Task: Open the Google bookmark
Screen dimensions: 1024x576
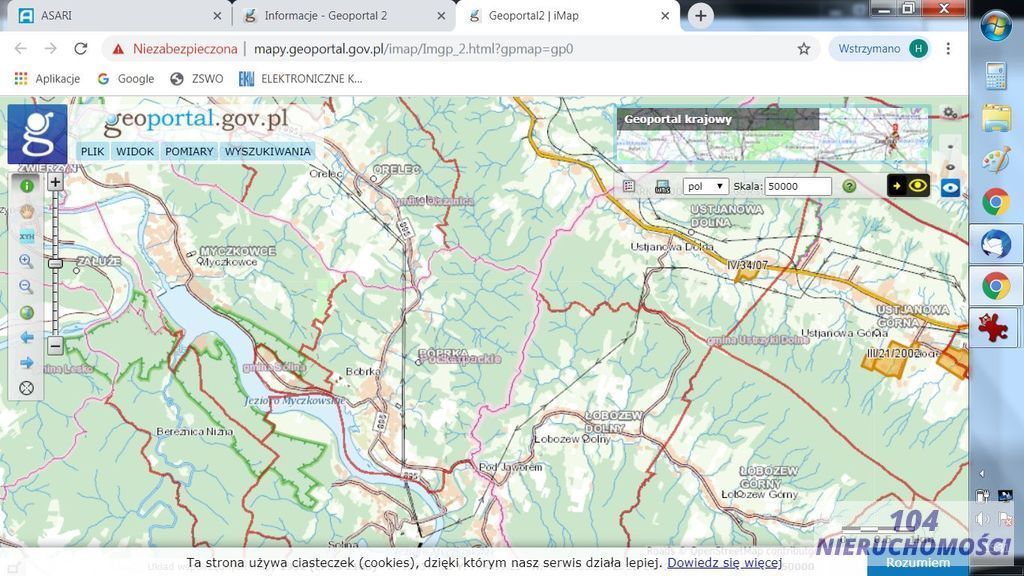Action: click(126, 79)
